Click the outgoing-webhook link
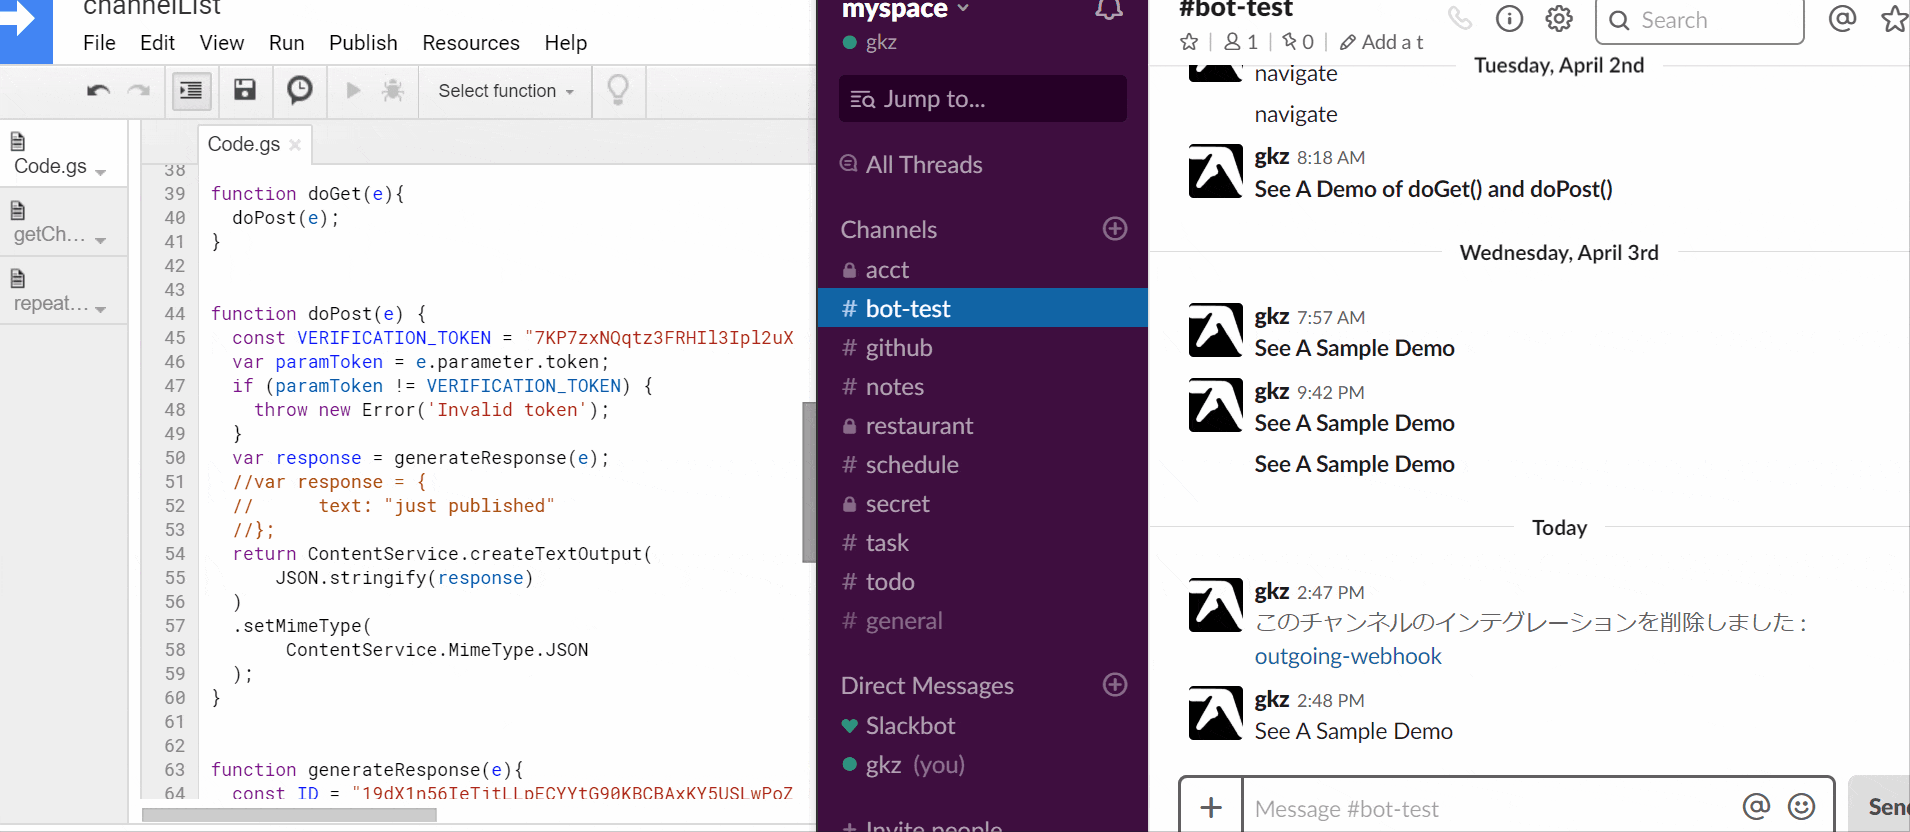 click(1348, 656)
